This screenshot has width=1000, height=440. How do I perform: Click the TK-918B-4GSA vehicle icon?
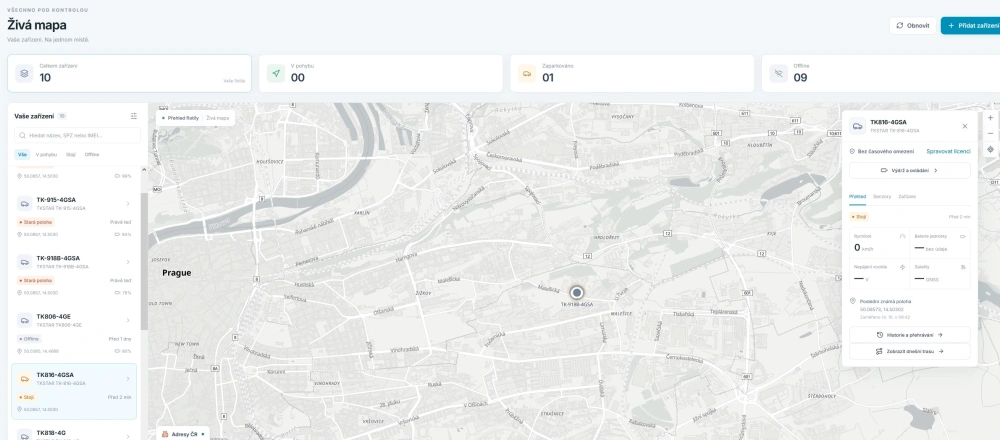tap(24, 262)
